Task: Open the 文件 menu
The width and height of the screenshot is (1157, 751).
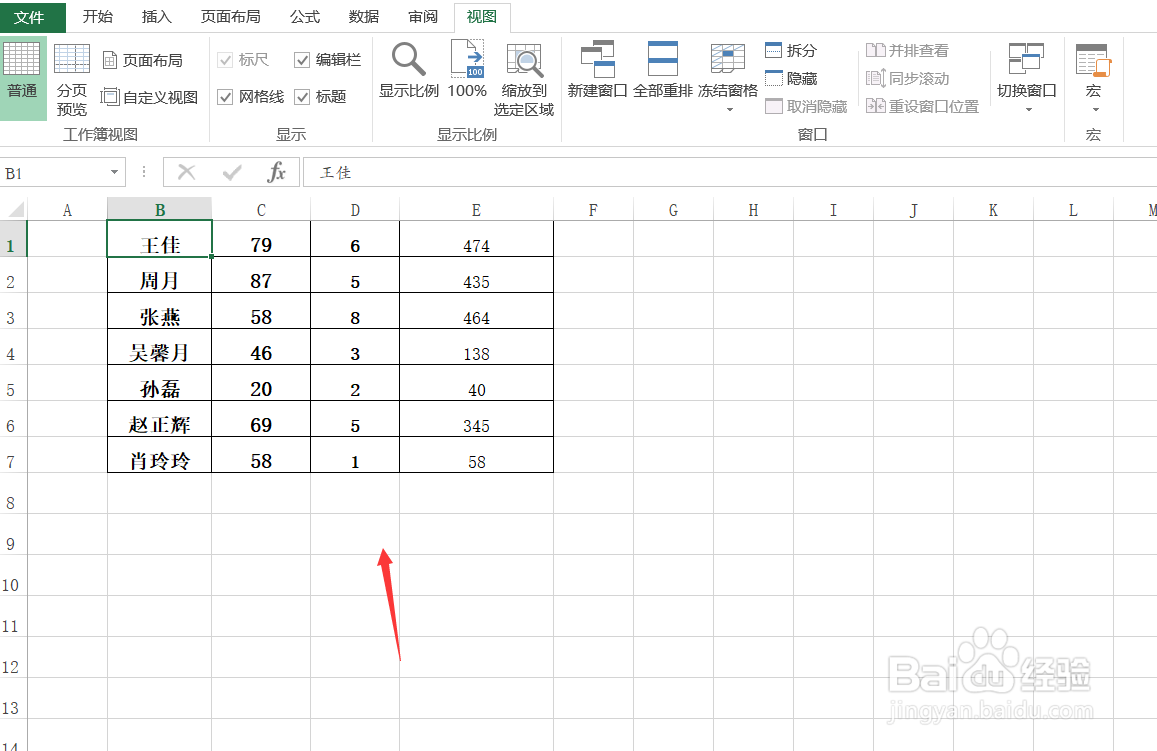Action: coord(31,16)
